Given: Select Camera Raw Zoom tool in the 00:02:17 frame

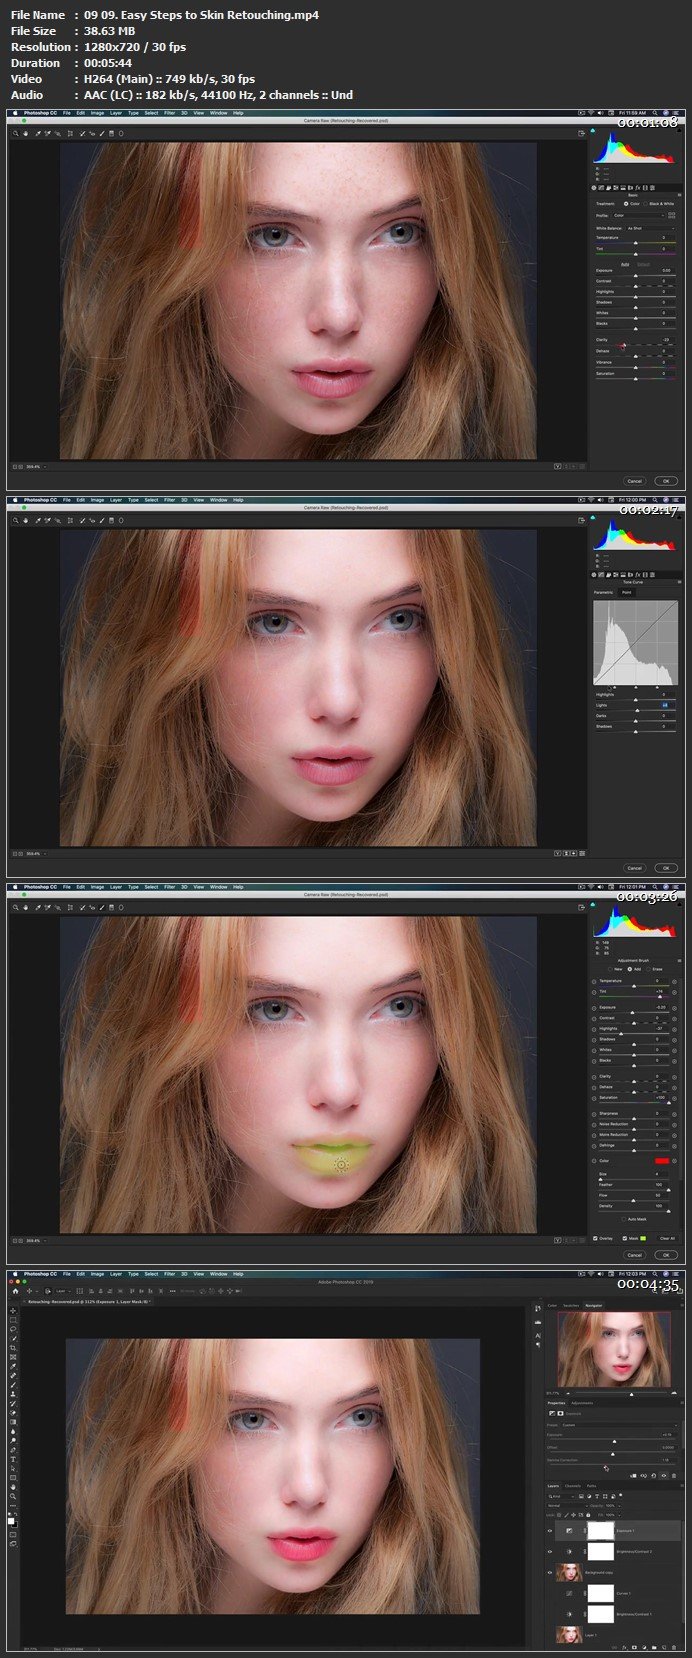Looking at the screenshot, I should [x=15, y=519].
